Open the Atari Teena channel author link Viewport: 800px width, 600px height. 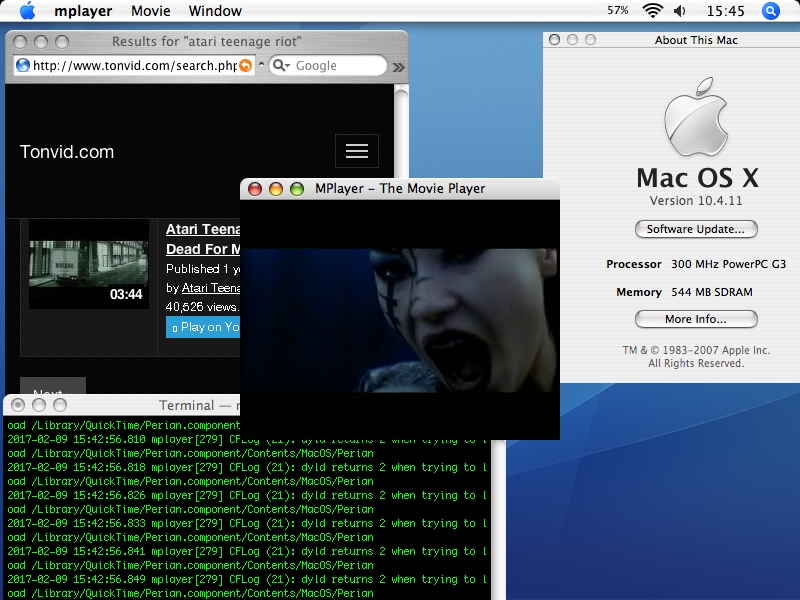coord(211,288)
